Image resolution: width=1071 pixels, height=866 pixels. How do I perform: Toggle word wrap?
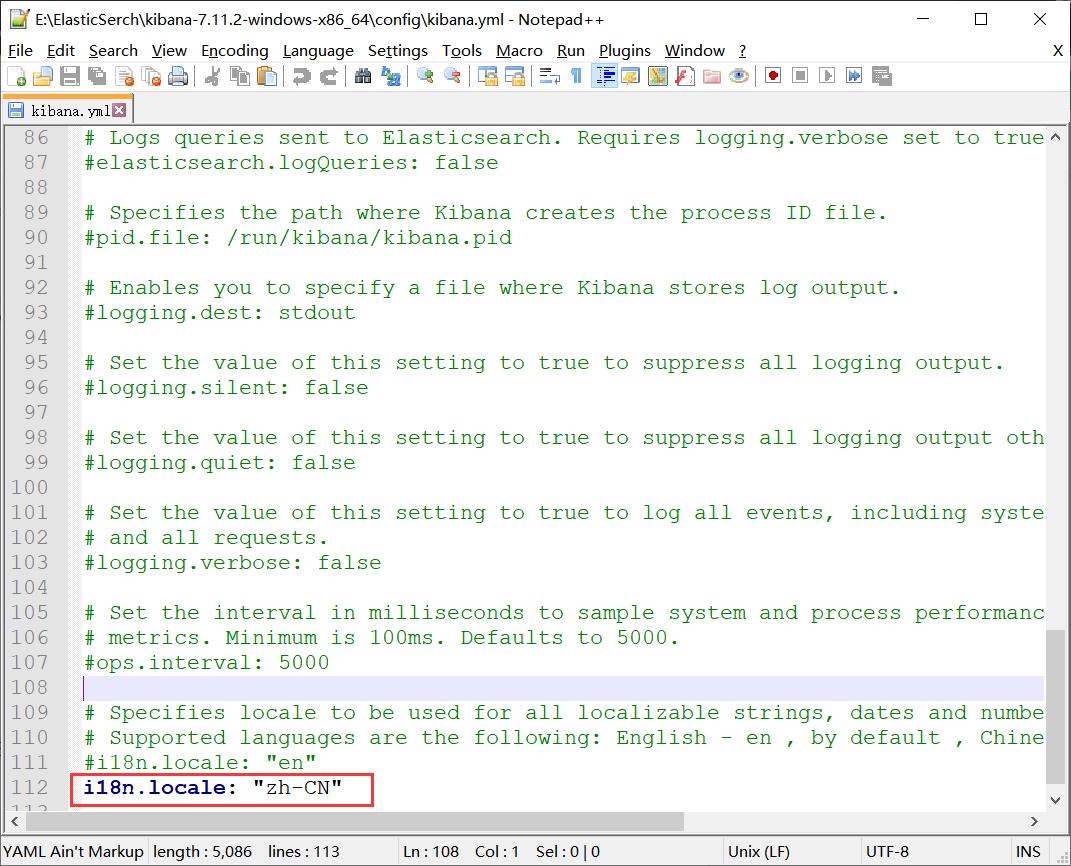click(549, 76)
